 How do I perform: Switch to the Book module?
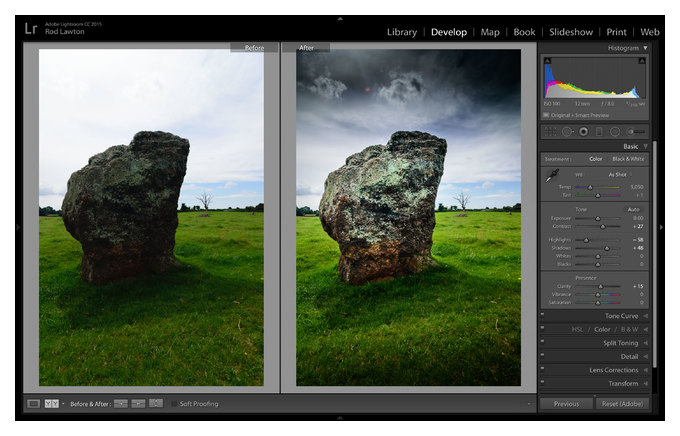pyautogui.click(x=524, y=32)
